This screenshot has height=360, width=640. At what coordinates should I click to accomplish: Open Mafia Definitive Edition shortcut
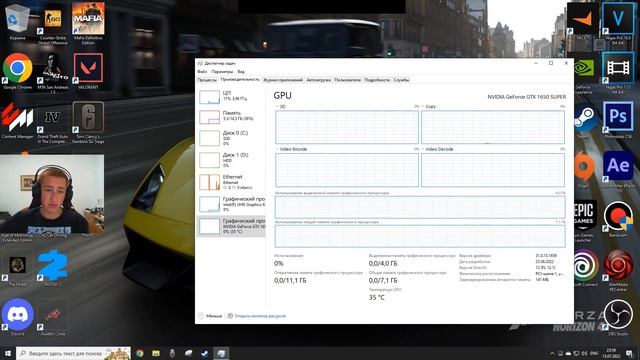[x=88, y=23]
